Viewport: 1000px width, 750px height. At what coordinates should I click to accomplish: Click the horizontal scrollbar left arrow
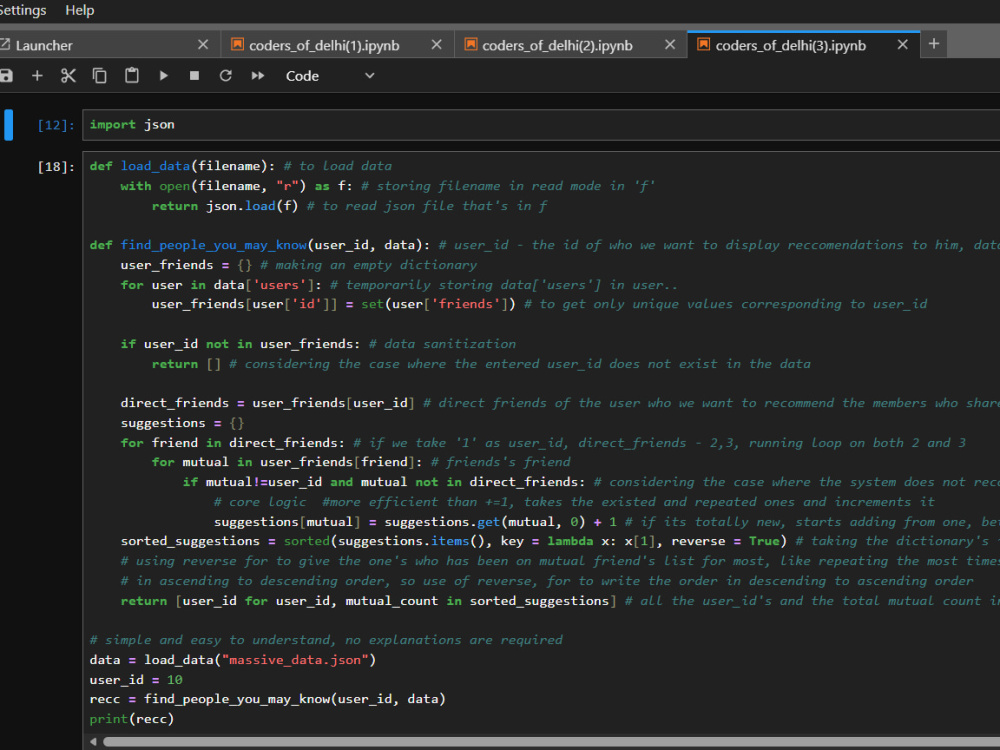93,741
